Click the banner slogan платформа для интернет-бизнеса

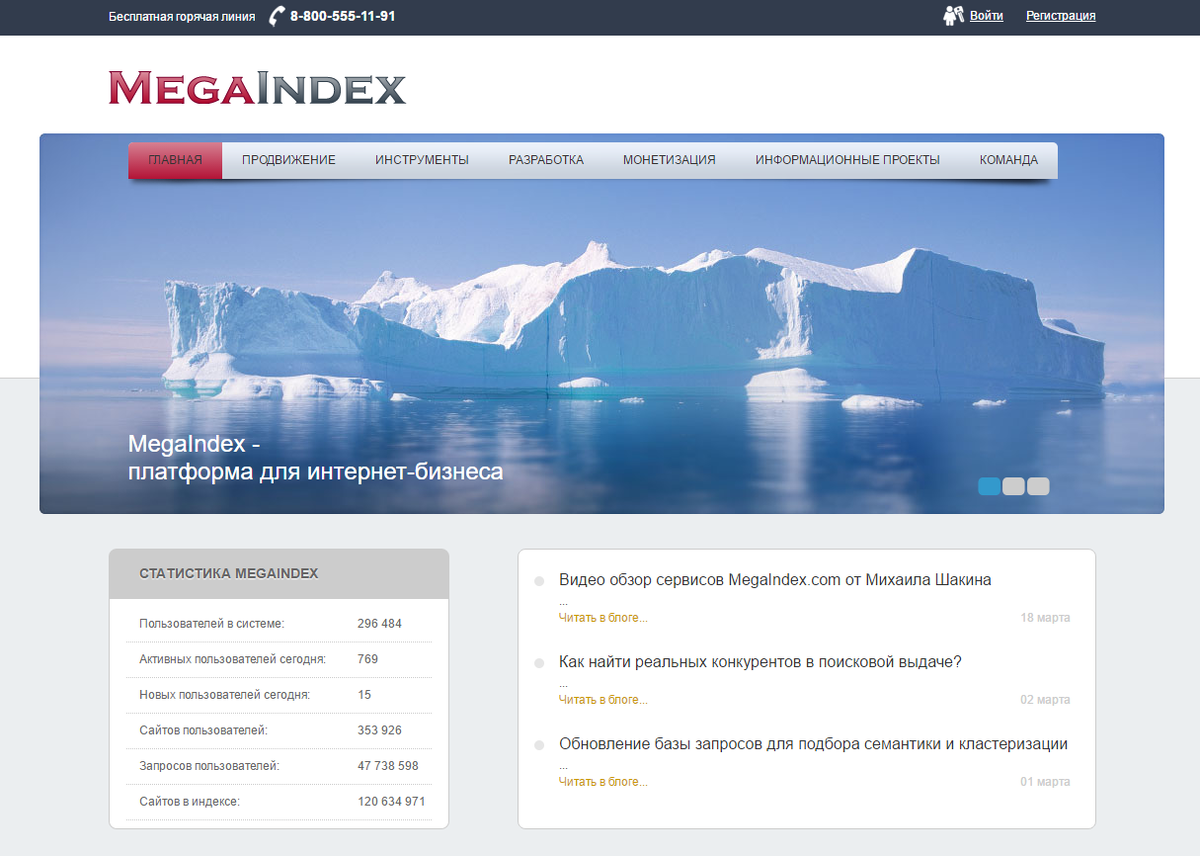pos(316,472)
